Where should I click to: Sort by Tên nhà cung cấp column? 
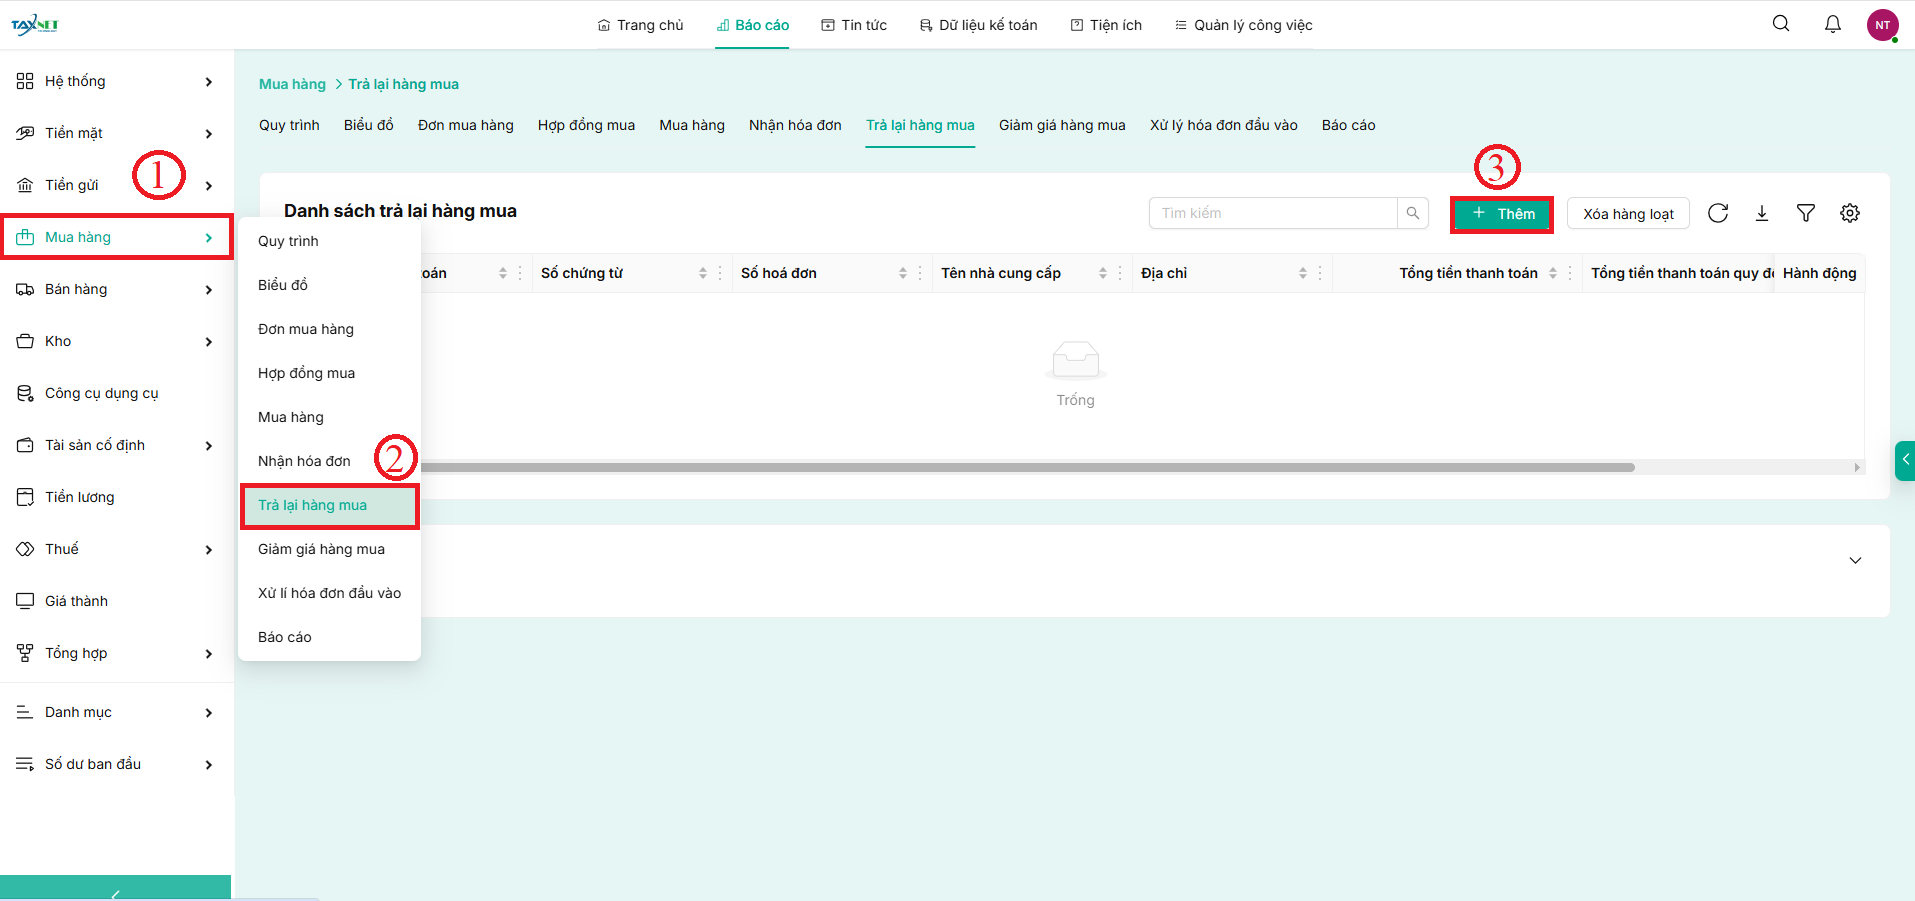pyautogui.click(x=1102, y=273)
